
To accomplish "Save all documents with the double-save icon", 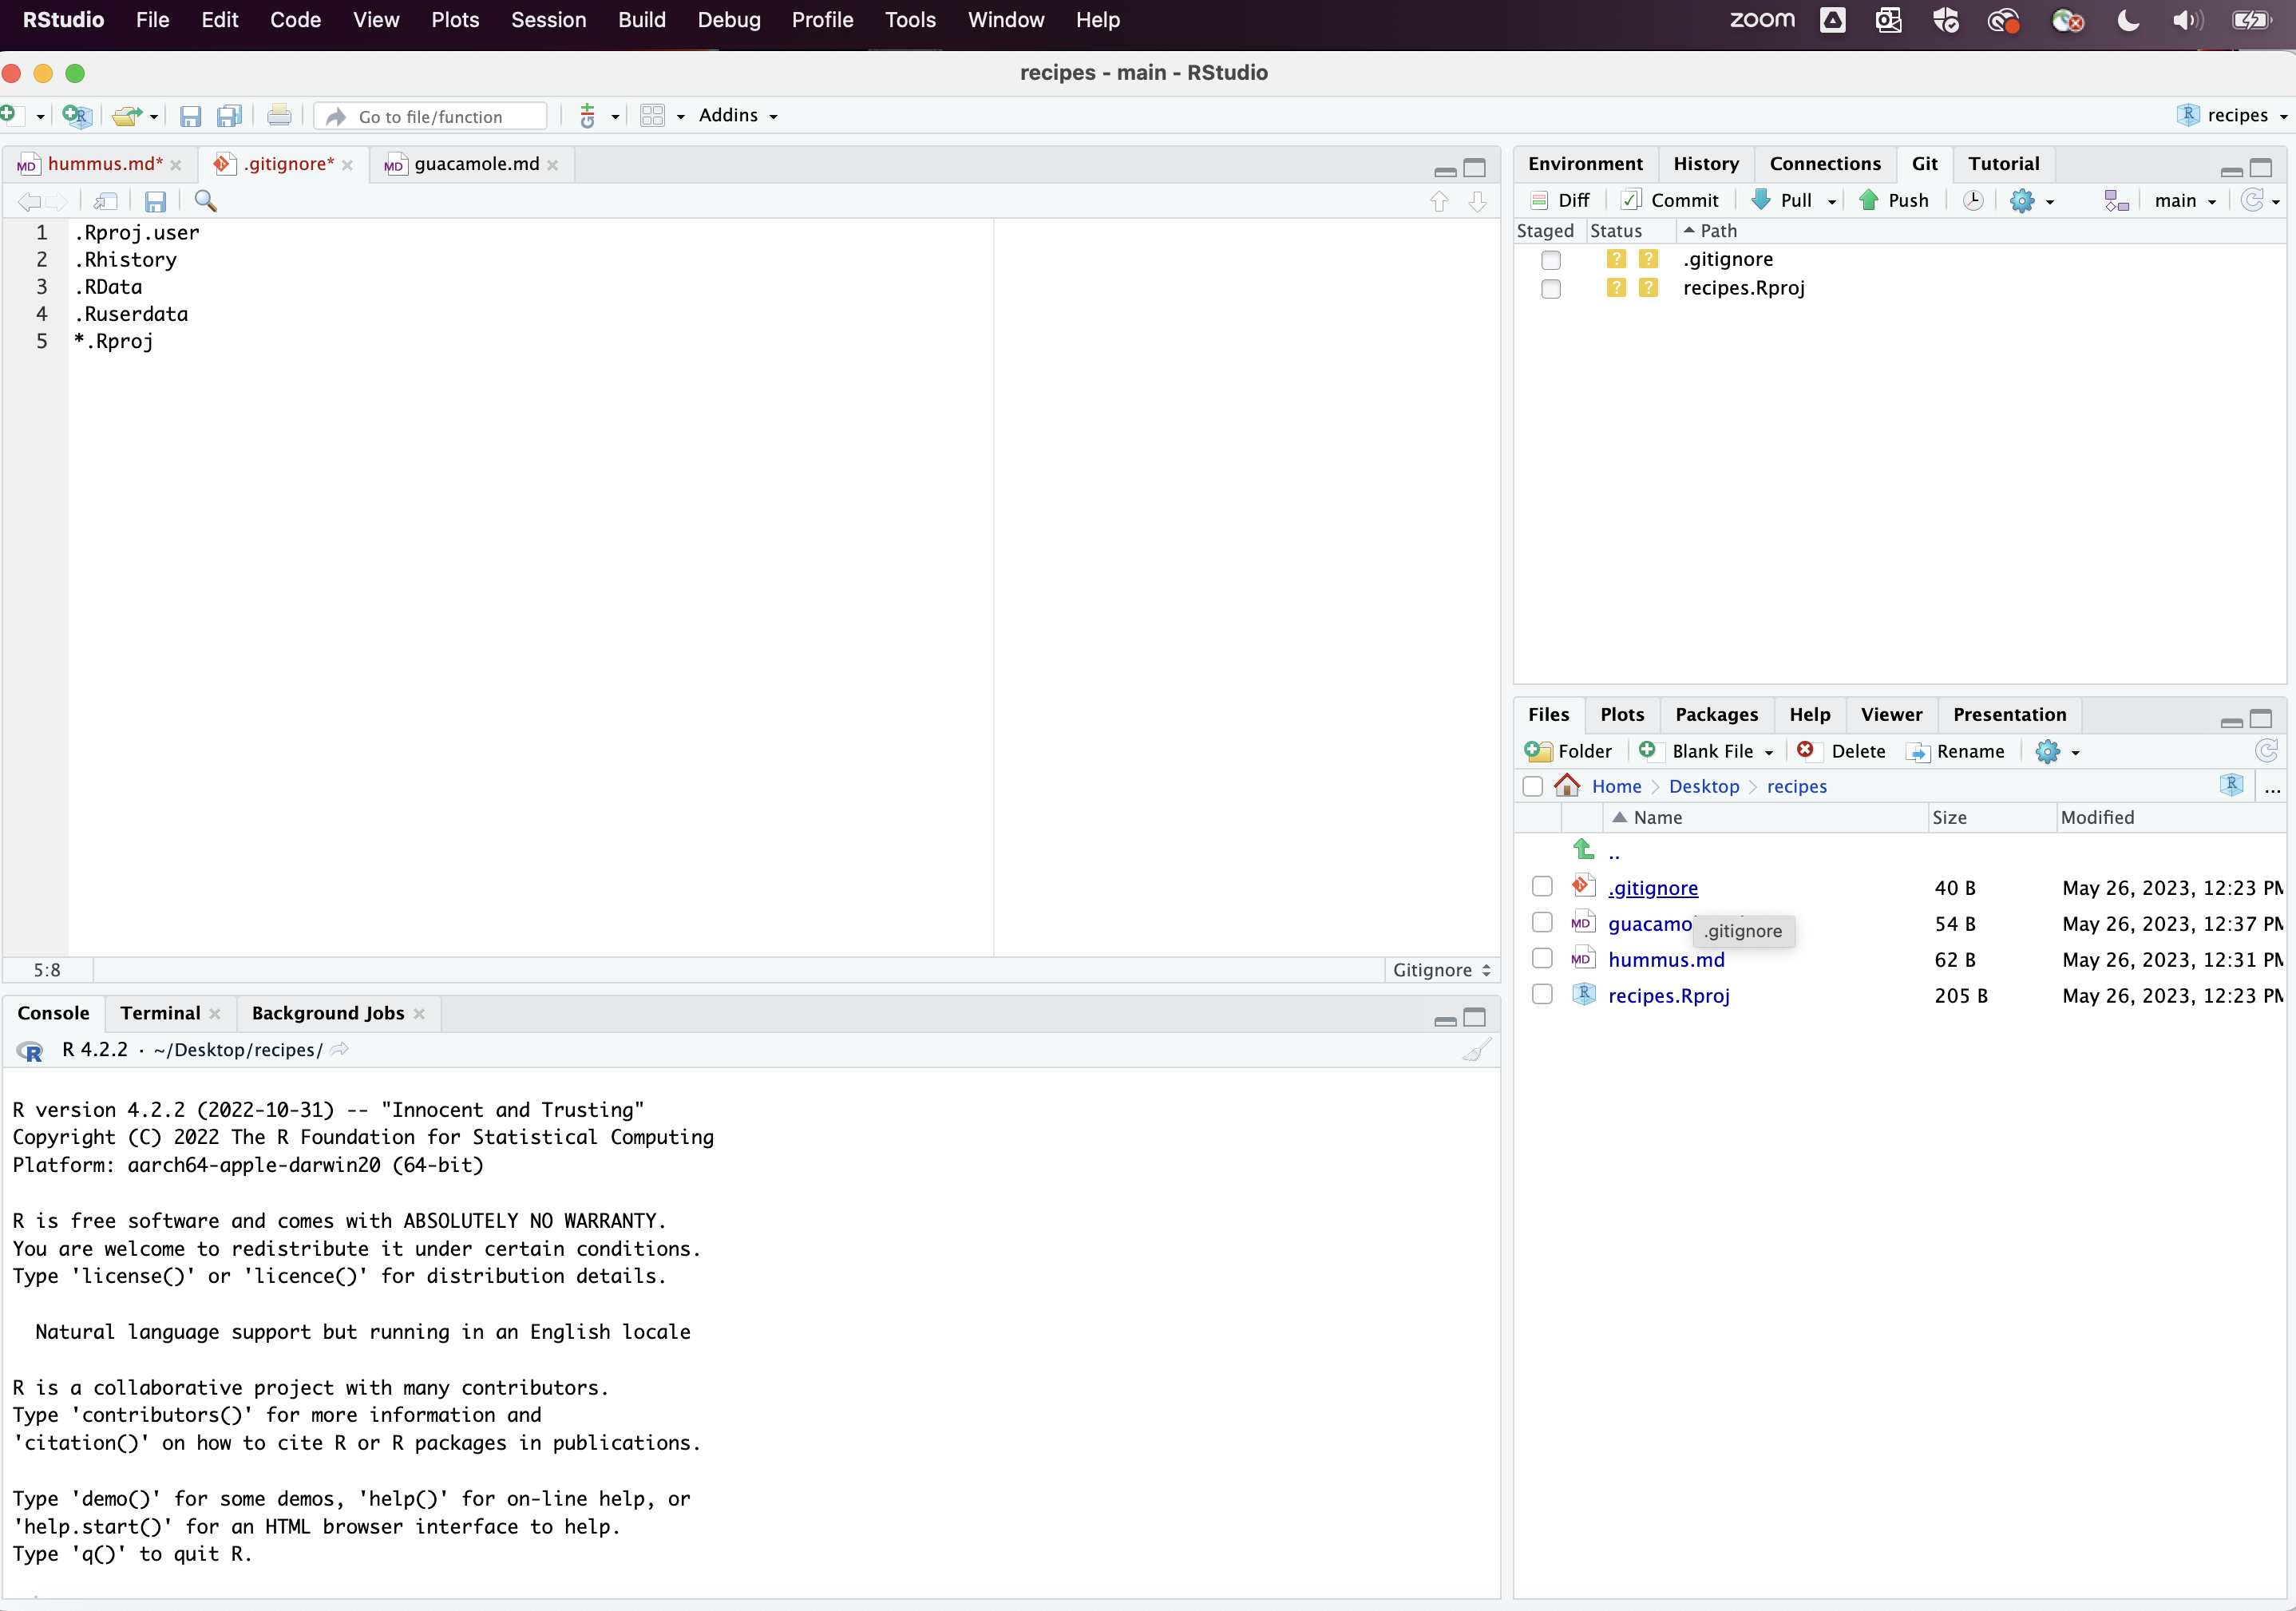I will coord(229,116).
